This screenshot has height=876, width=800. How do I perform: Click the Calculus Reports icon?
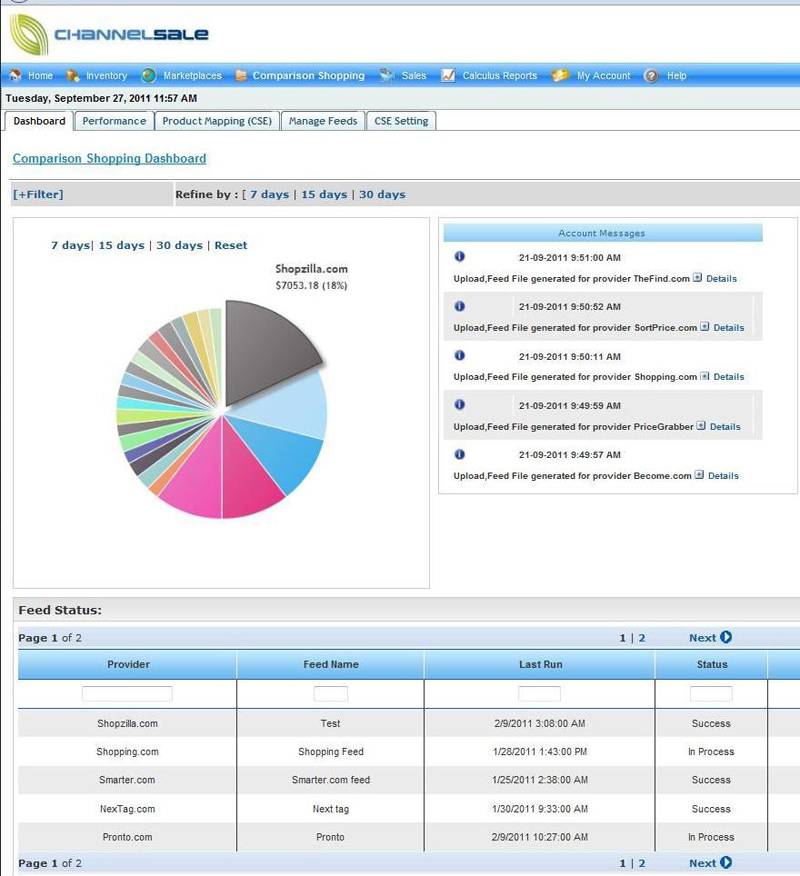(x=446, y=75)
